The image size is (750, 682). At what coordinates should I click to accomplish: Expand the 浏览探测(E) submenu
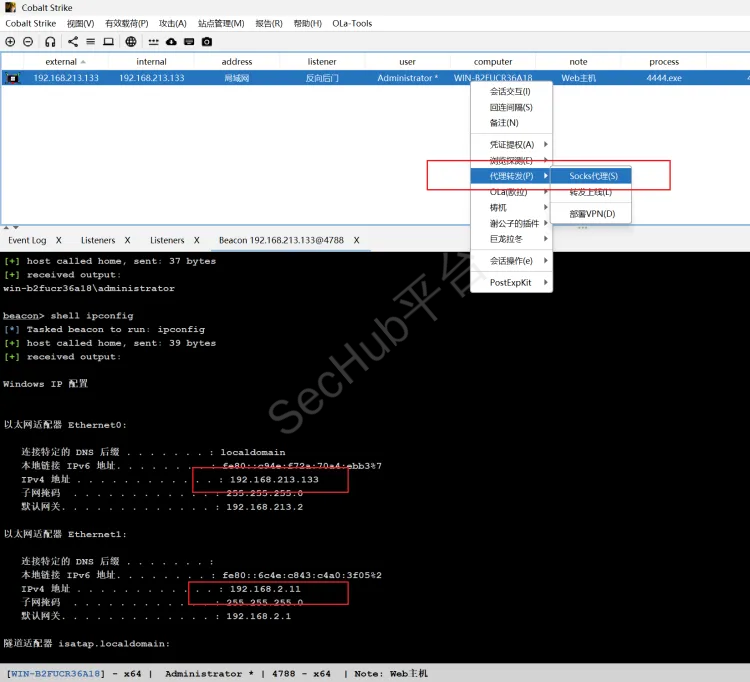coord(511,160)
